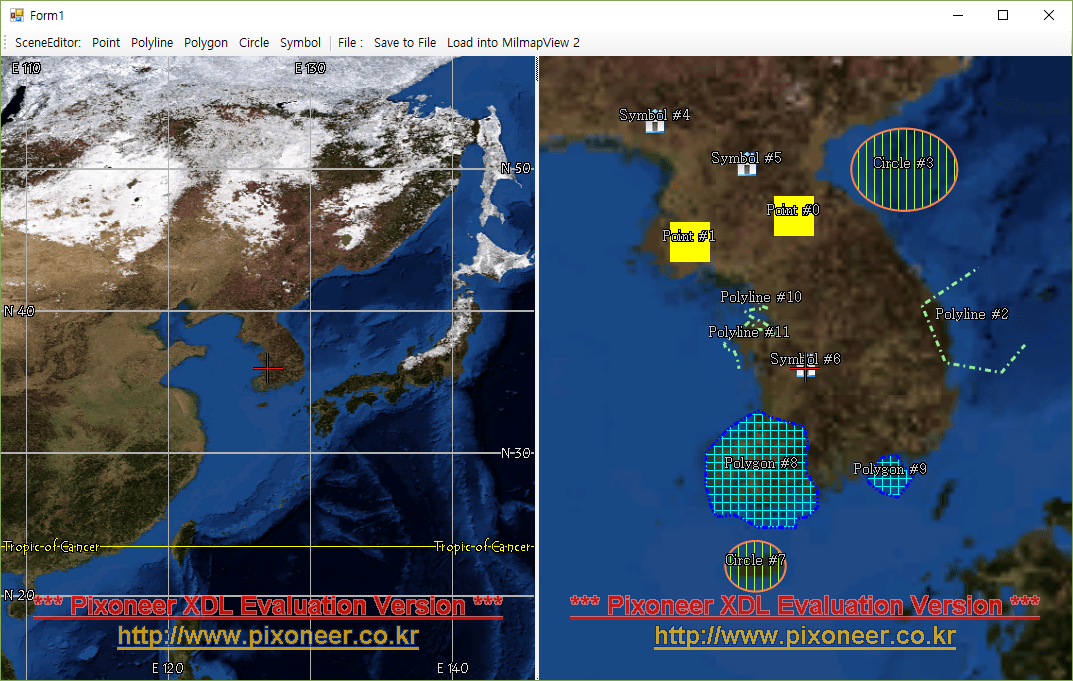Image resolution: width=1073 pixels, height=681 pixels.
Task: Pick the Circle tool
Action: click(x=254, y=42)
